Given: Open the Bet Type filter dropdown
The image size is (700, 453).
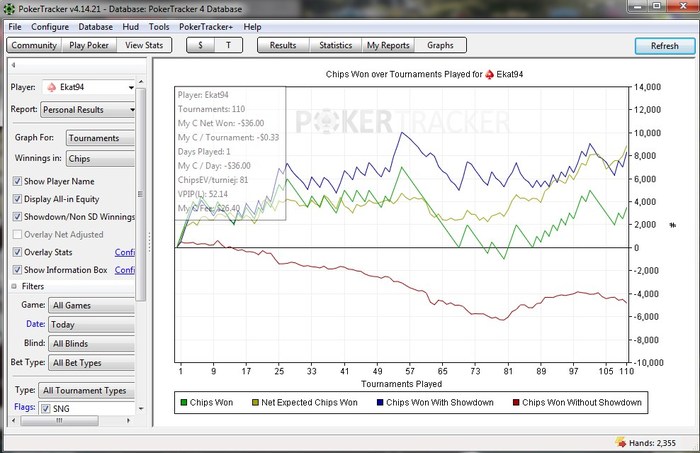Looking at the screenshot, I should 92,363.
